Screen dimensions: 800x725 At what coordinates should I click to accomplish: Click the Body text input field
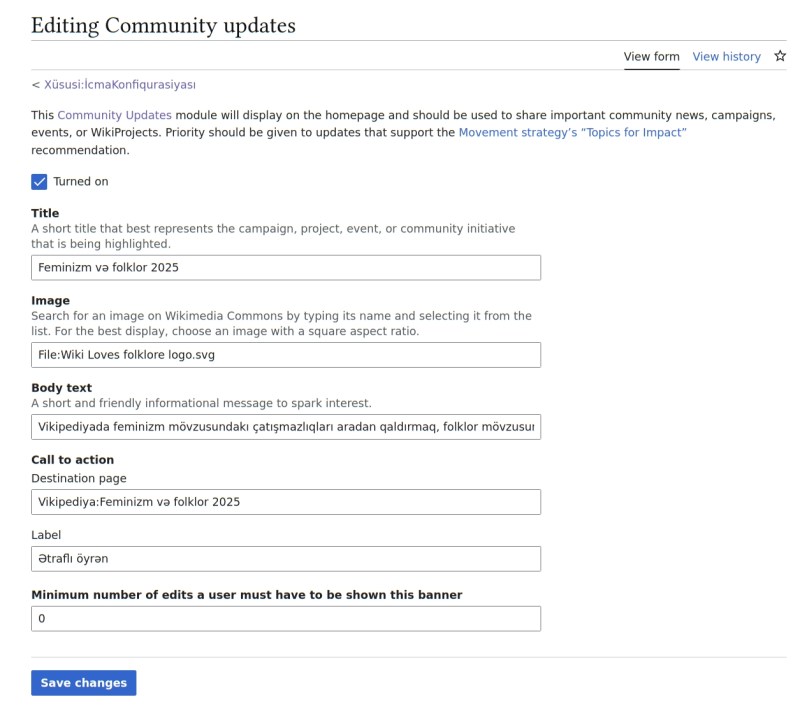click(x=286, y=427)
